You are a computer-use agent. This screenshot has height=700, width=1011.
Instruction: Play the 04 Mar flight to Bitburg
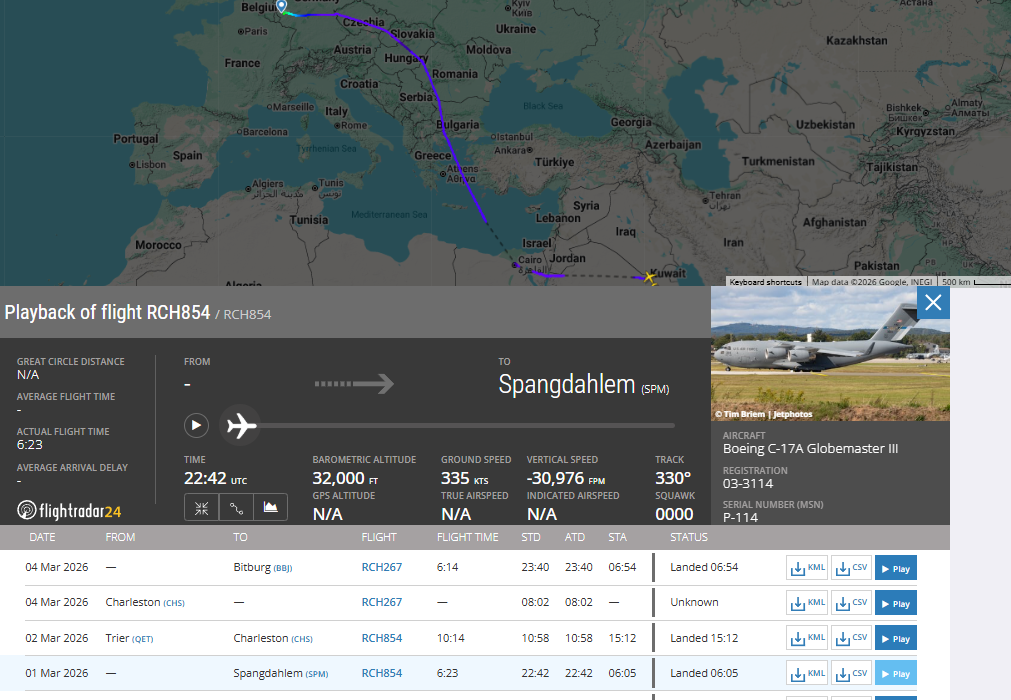(x=895, y=568)
